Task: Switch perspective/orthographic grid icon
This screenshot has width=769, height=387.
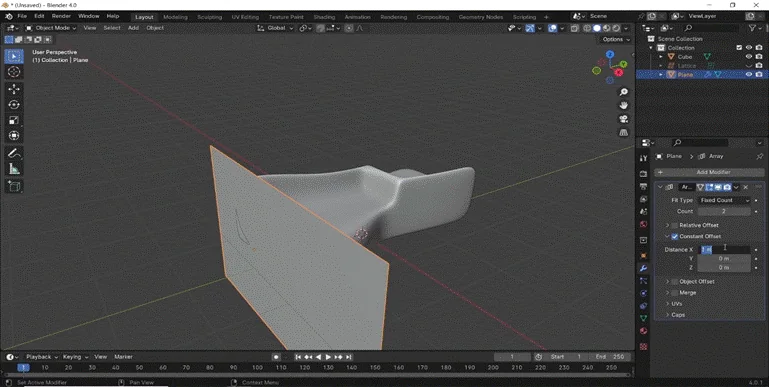Action: 623,132
